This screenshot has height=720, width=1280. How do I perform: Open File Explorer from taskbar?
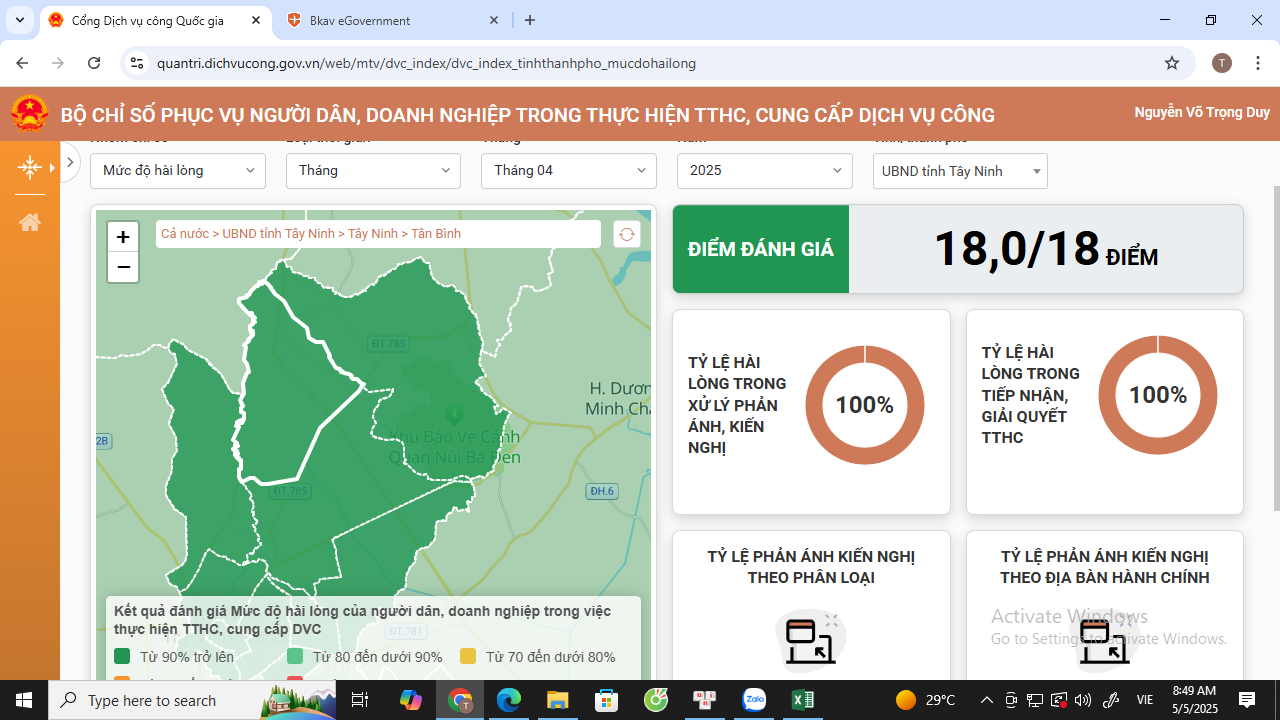[x=558, y=700]
